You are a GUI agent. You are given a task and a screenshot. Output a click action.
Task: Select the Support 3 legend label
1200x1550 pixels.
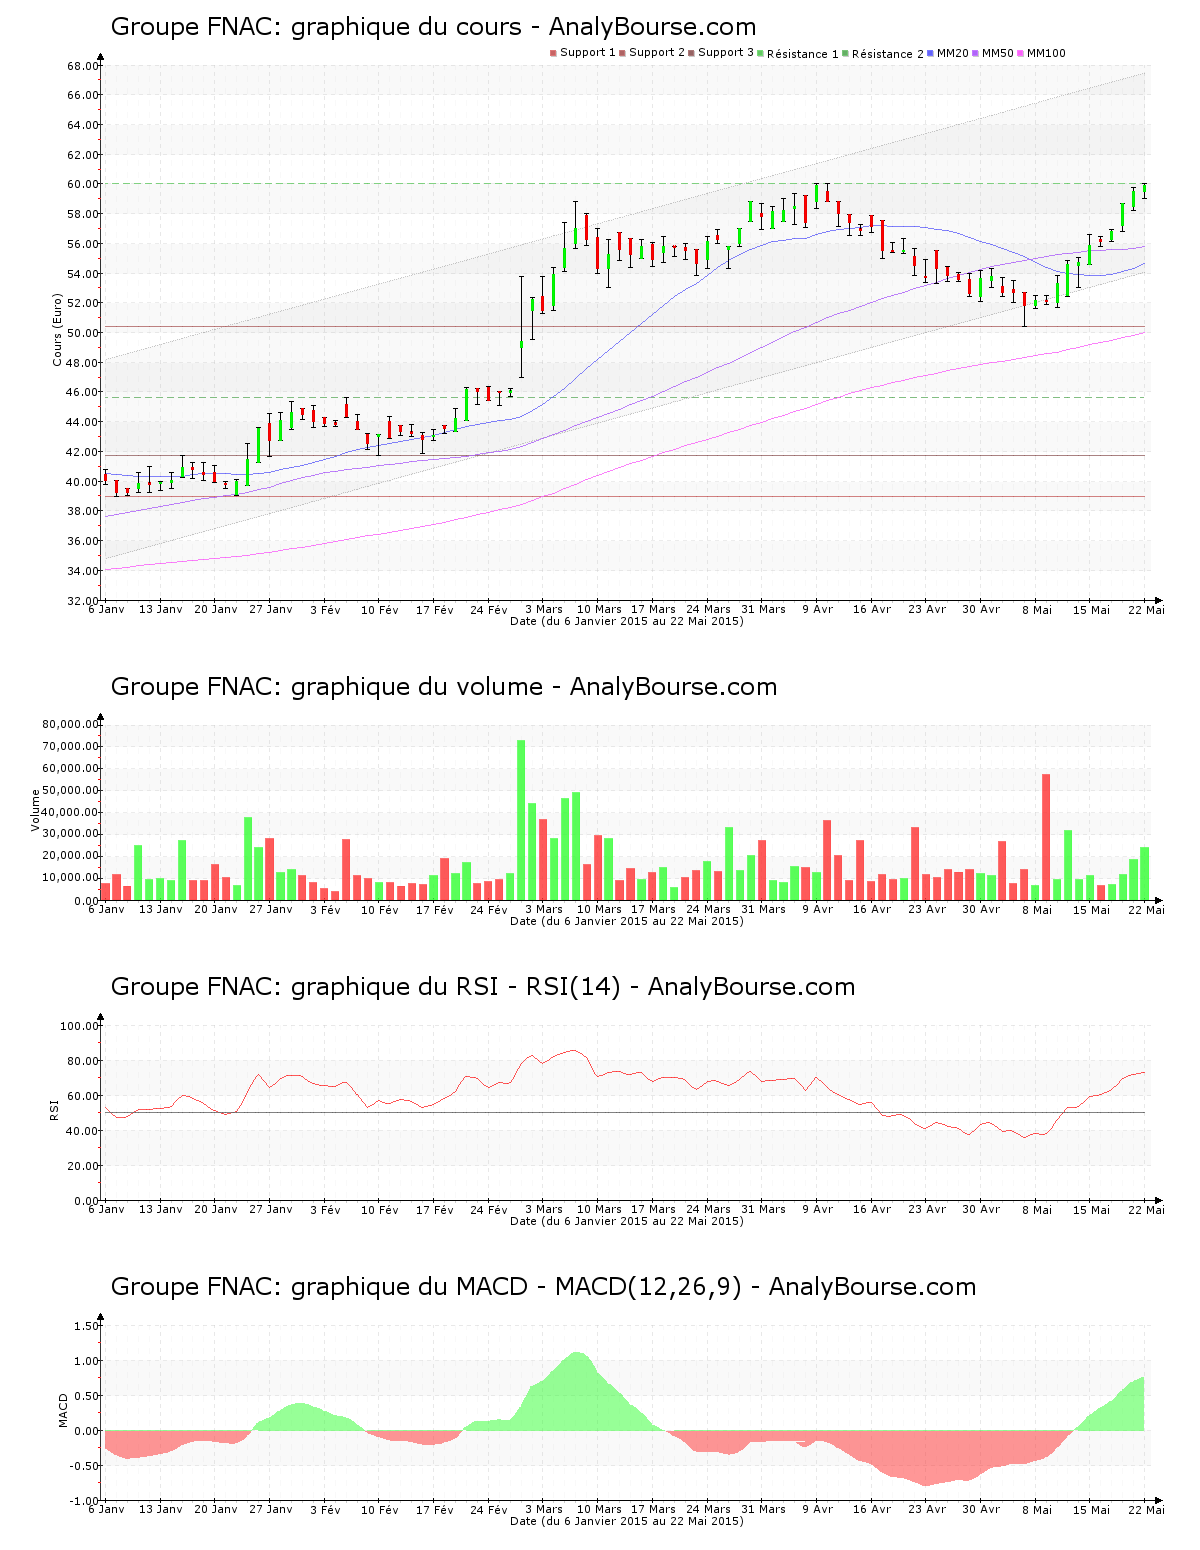[x=726, y=53]
